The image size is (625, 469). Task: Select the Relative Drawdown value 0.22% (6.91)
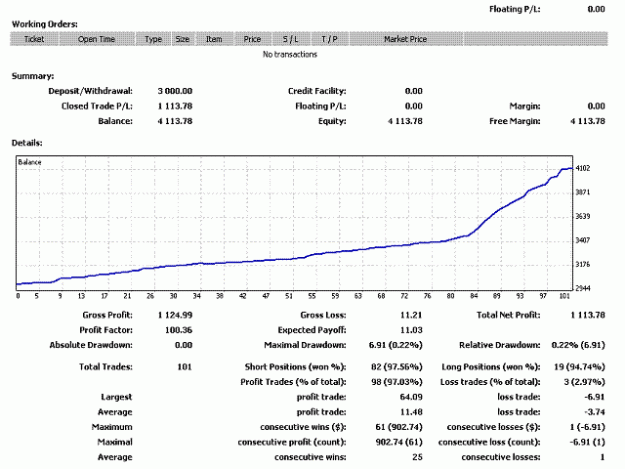(578, 345)
